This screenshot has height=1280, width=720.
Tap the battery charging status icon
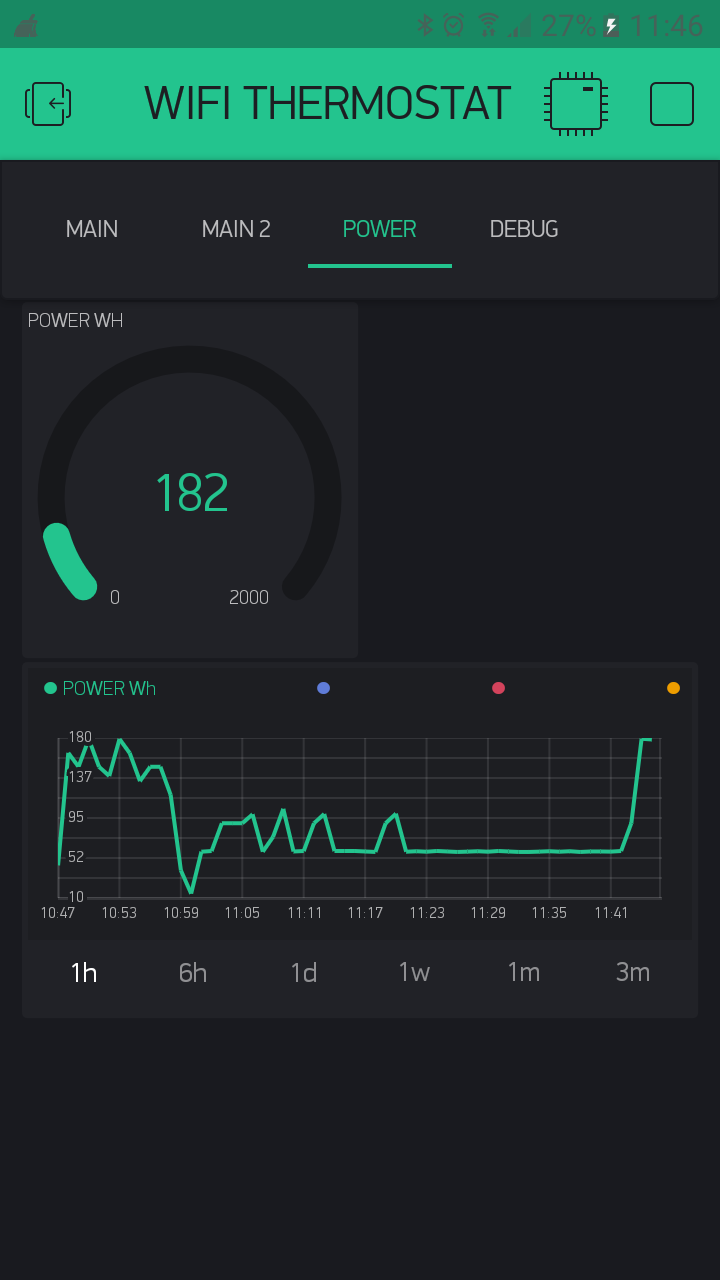point(611,25)
